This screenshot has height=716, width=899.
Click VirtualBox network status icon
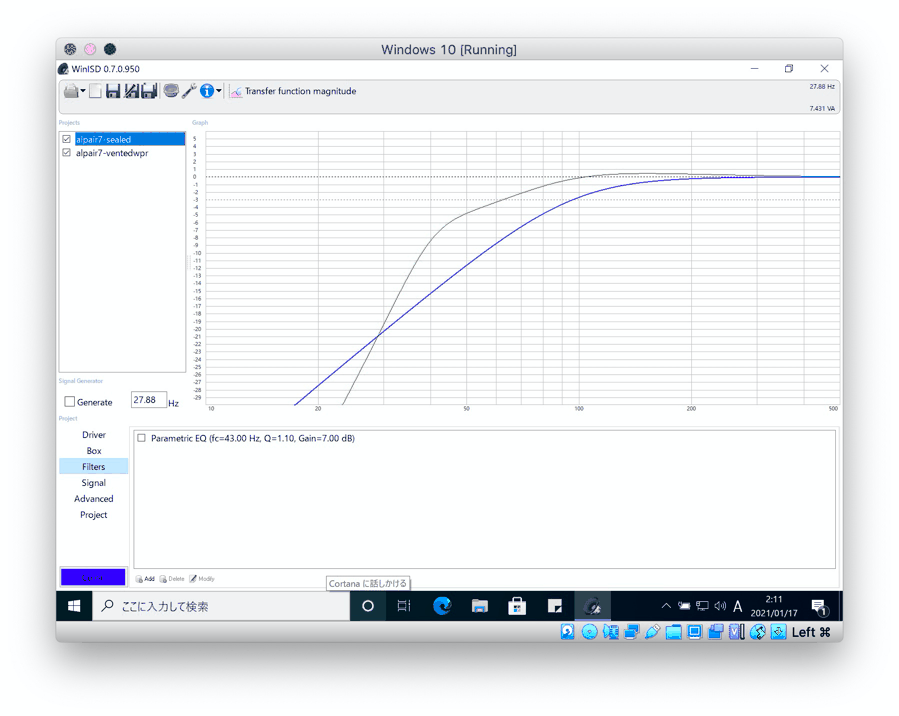[631, 632]
